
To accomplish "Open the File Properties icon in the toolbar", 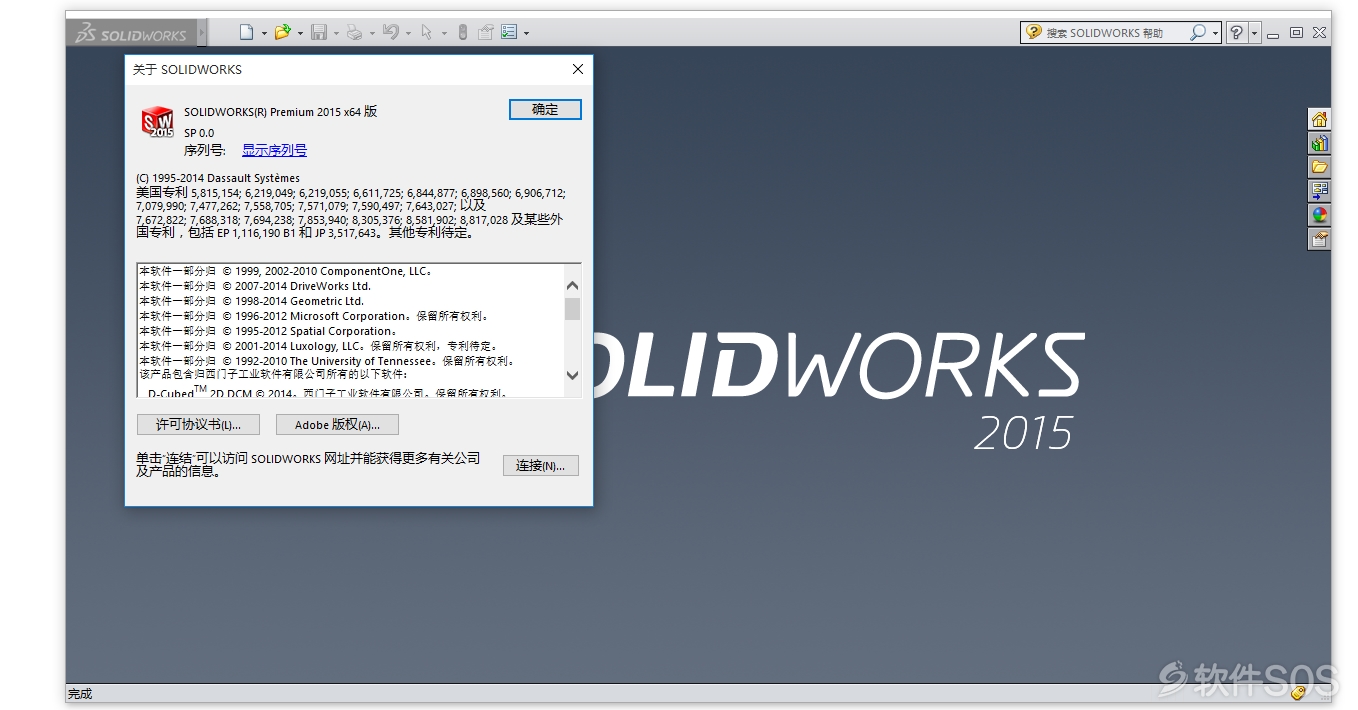I will click(486, 33).
